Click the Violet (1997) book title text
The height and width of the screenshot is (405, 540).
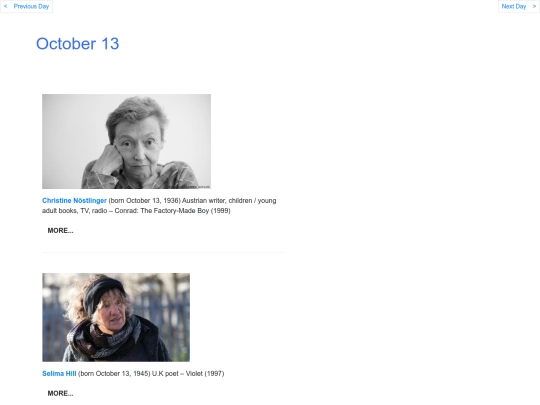click(205, 373)
